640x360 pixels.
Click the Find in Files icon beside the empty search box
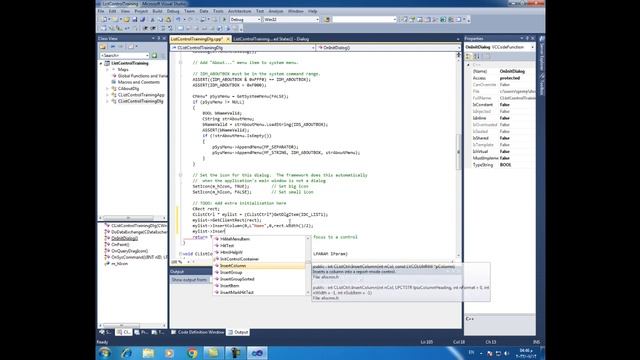(x=327, y=20)
